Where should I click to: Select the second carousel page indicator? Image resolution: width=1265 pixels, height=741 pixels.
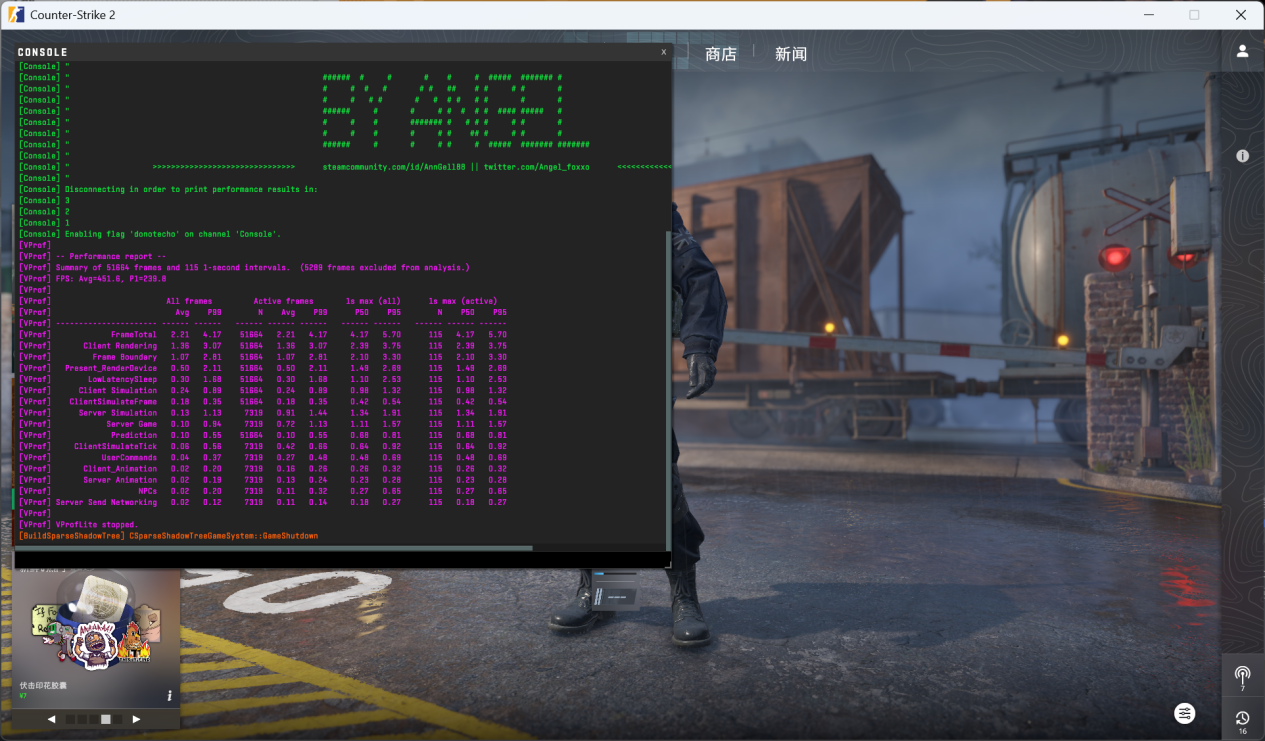coord(82,719)
